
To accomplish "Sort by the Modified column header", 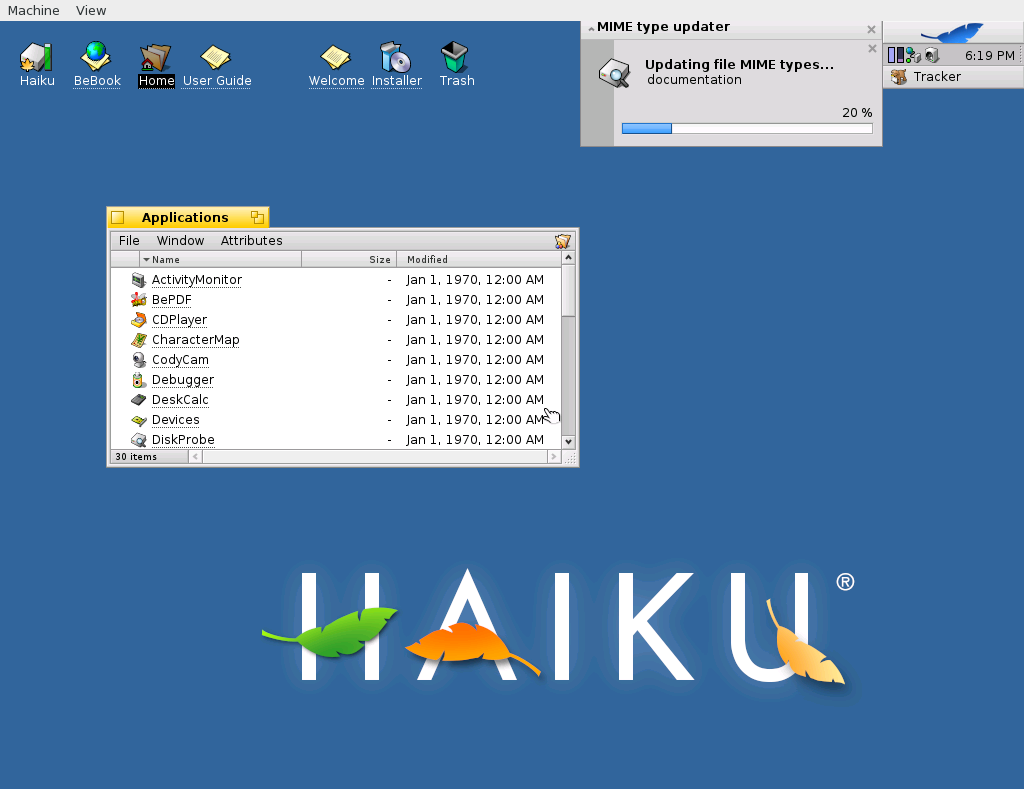I will coord(479,259).
